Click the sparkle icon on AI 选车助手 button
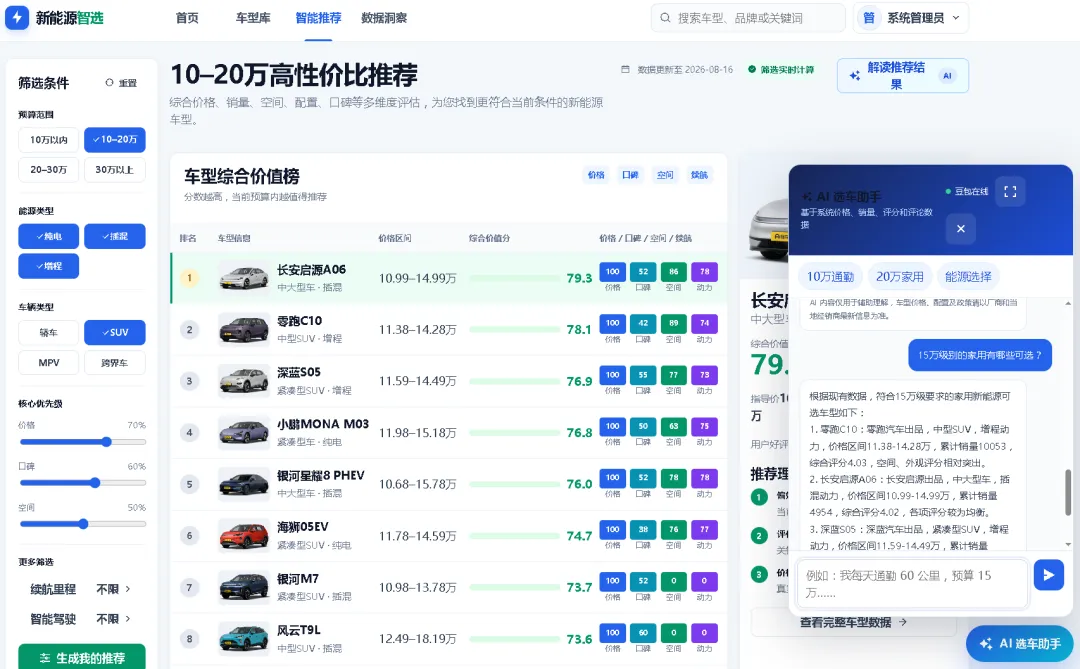Image resolution: width=1080 pixels, height=669 pixels. pos(986,644)
